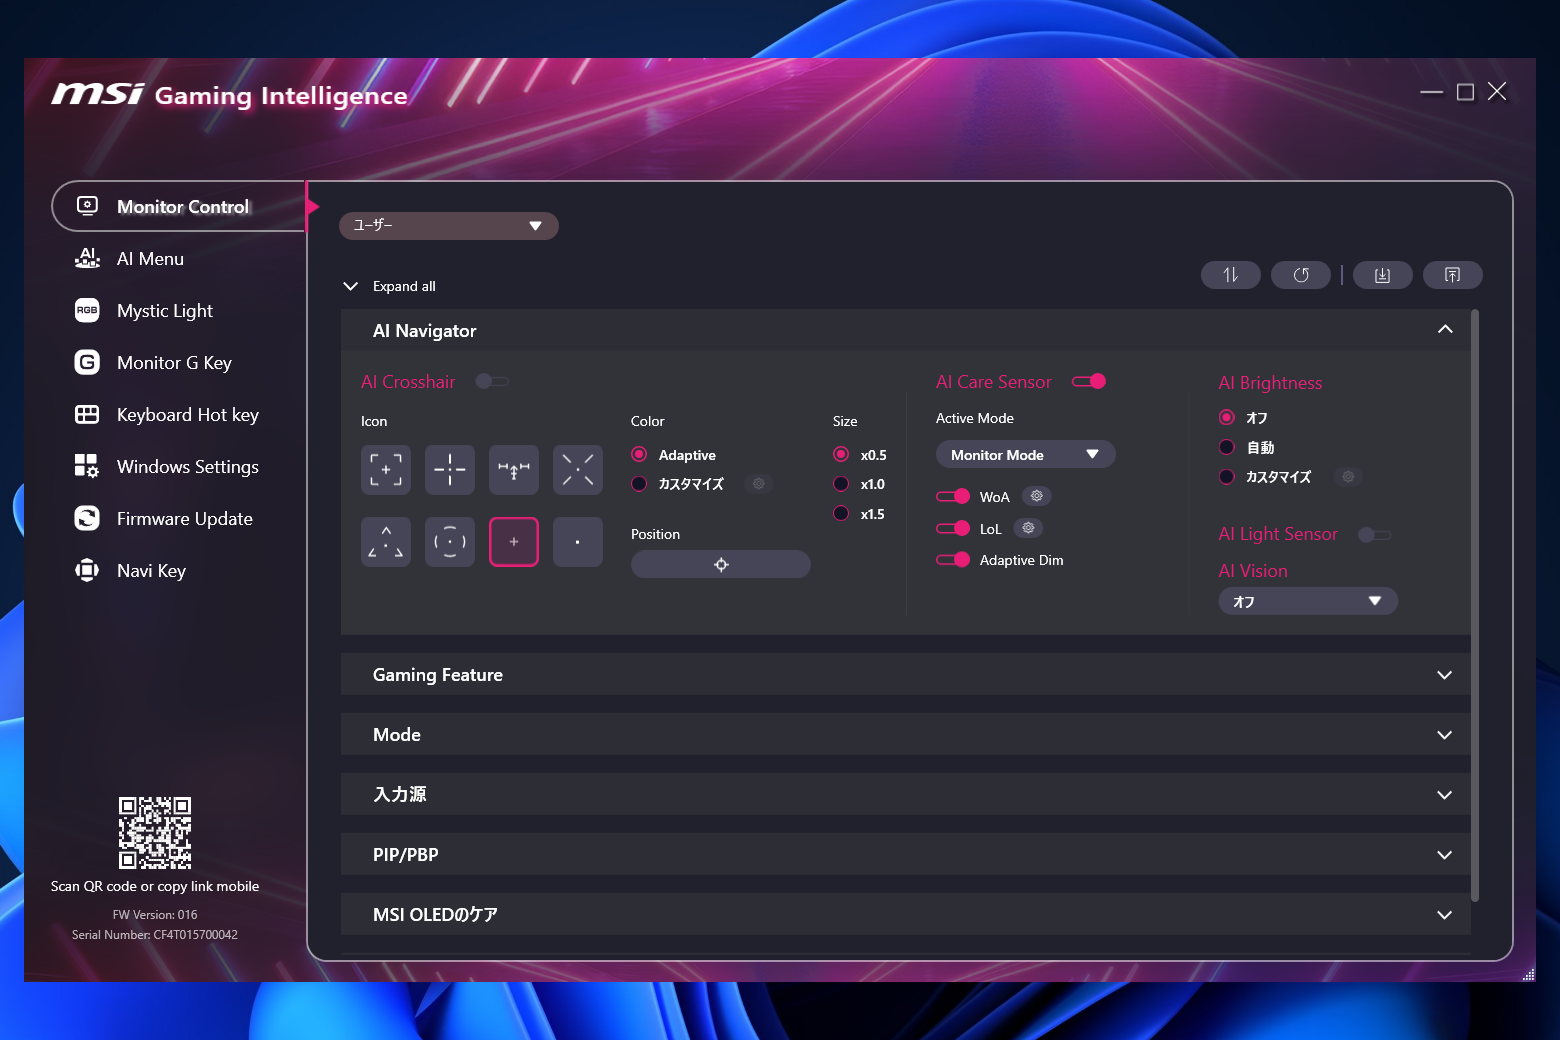Select the single dot crosshair icon
Image resolution: width=1560 pixels, height=1040 pixels.
pos(577,541)
